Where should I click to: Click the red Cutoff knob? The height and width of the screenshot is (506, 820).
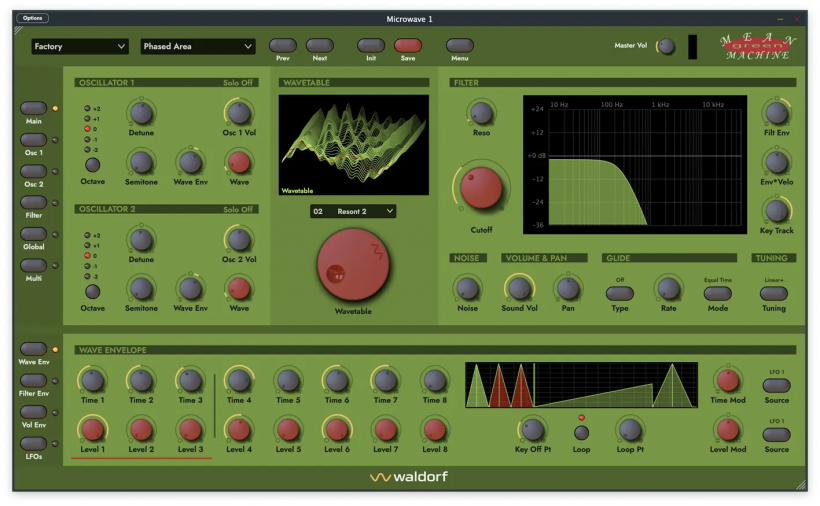click(481, 188)
